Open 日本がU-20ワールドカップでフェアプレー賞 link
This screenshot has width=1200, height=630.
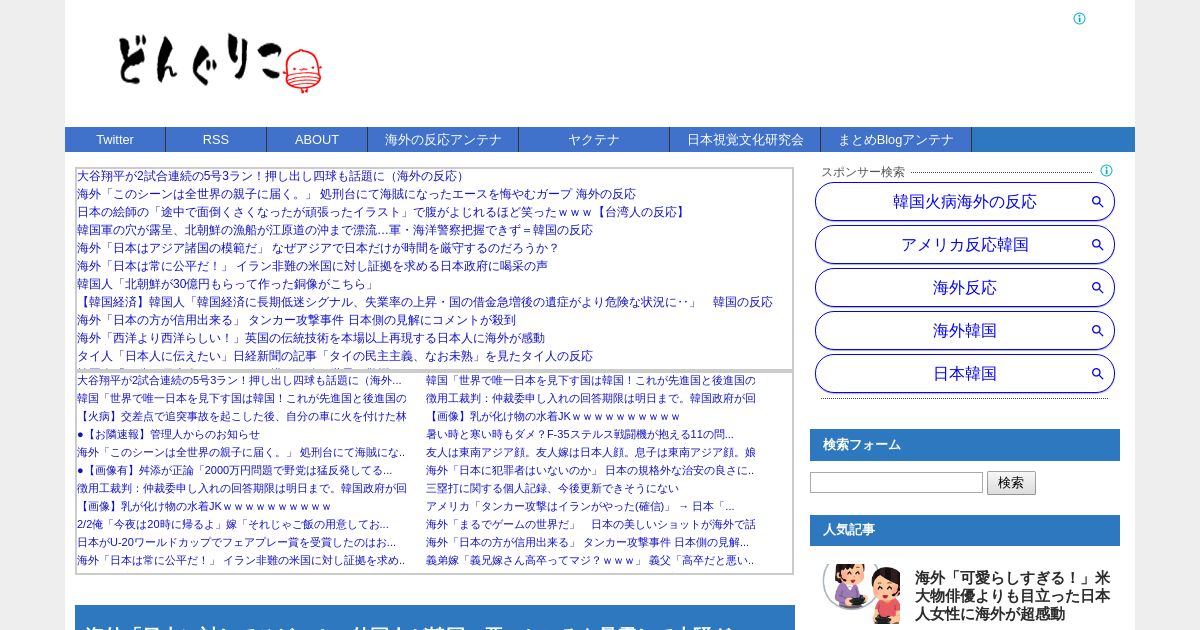[237, 542]
